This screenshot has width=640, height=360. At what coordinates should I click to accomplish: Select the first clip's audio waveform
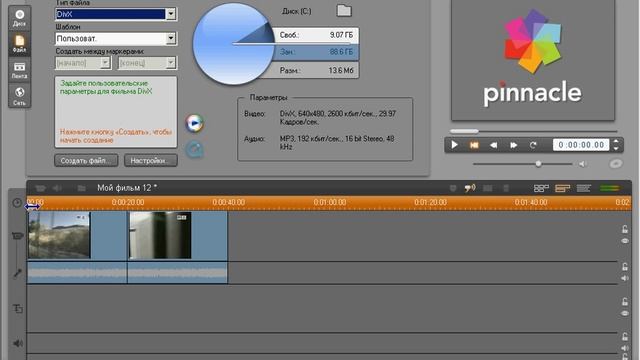(77, 272)
